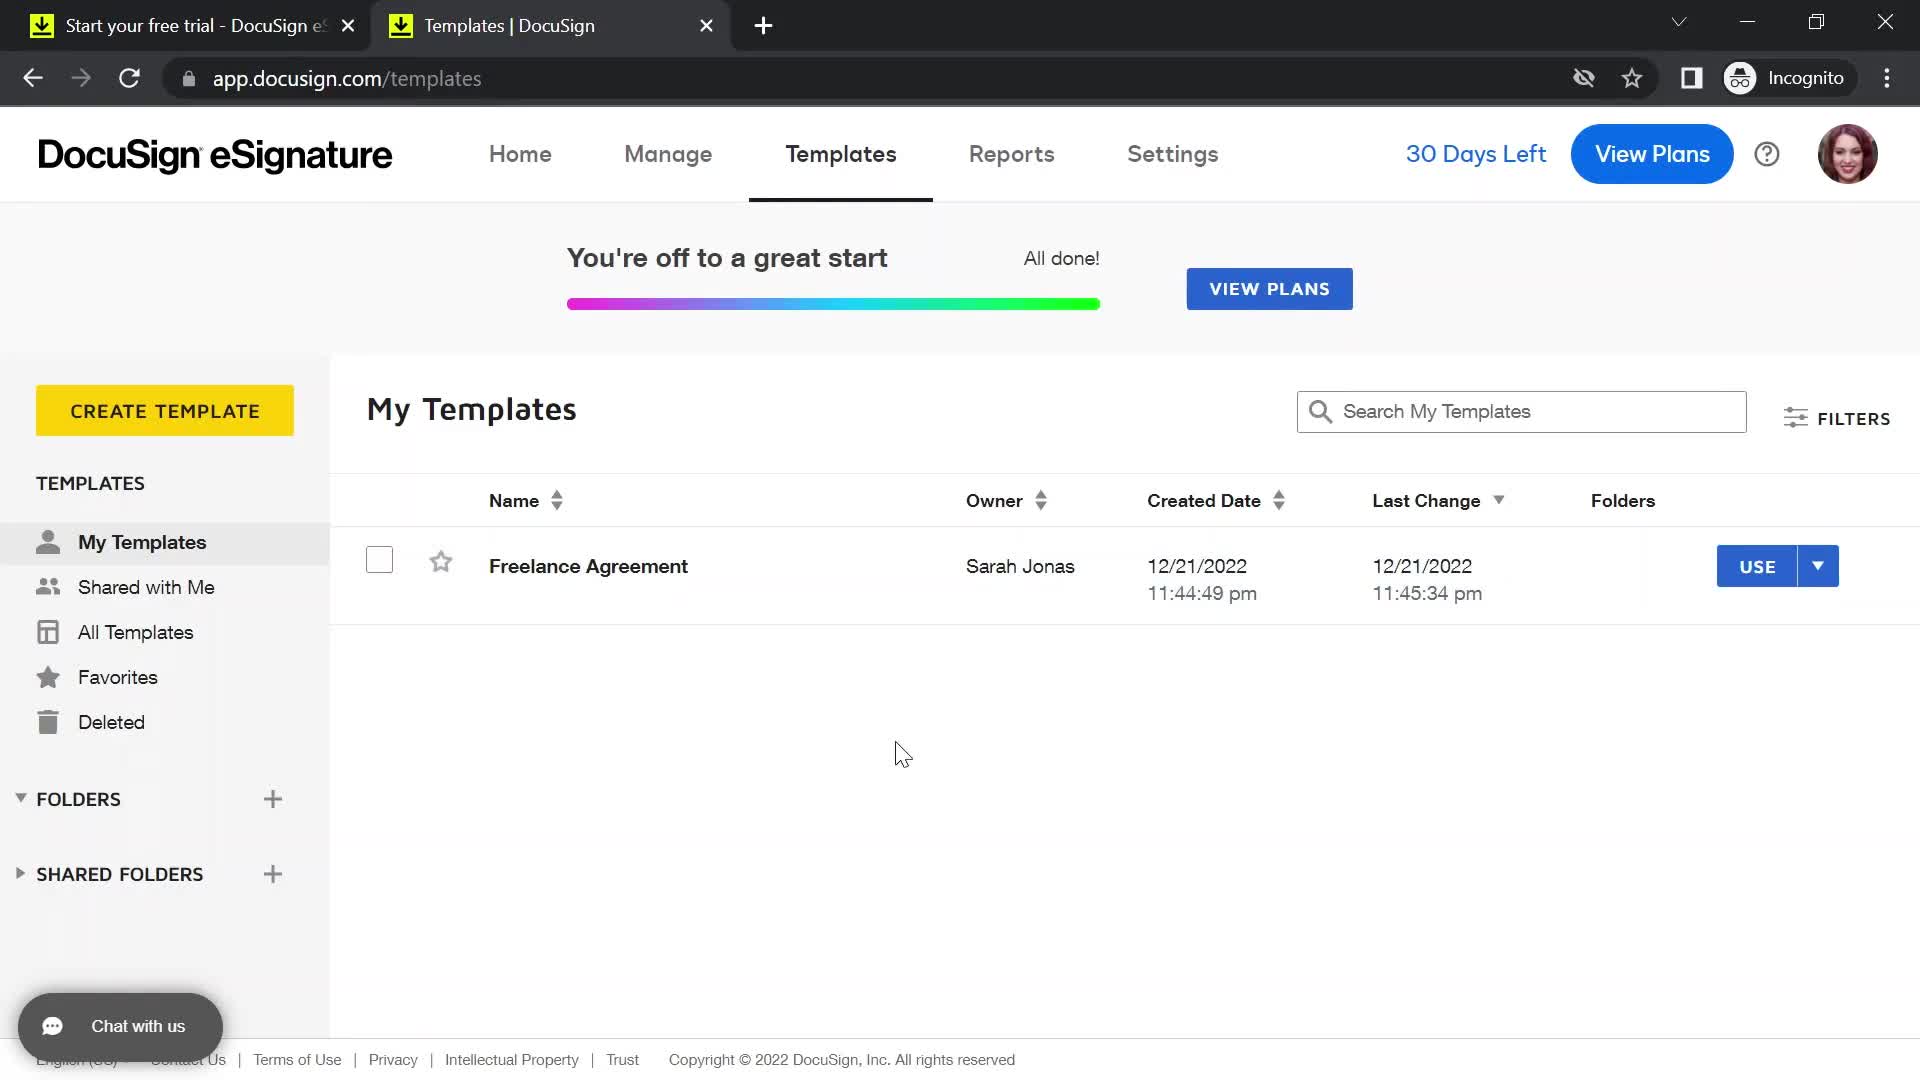Open the Reports tab
This screenshot has height=1080, width=1920.
pos(1011,153)
